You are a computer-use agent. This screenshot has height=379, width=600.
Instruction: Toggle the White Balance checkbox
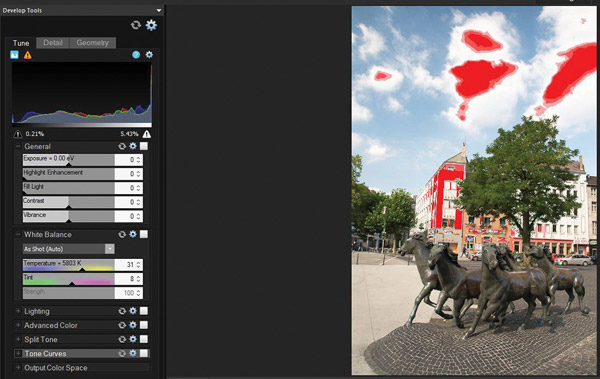click(143, 234)
